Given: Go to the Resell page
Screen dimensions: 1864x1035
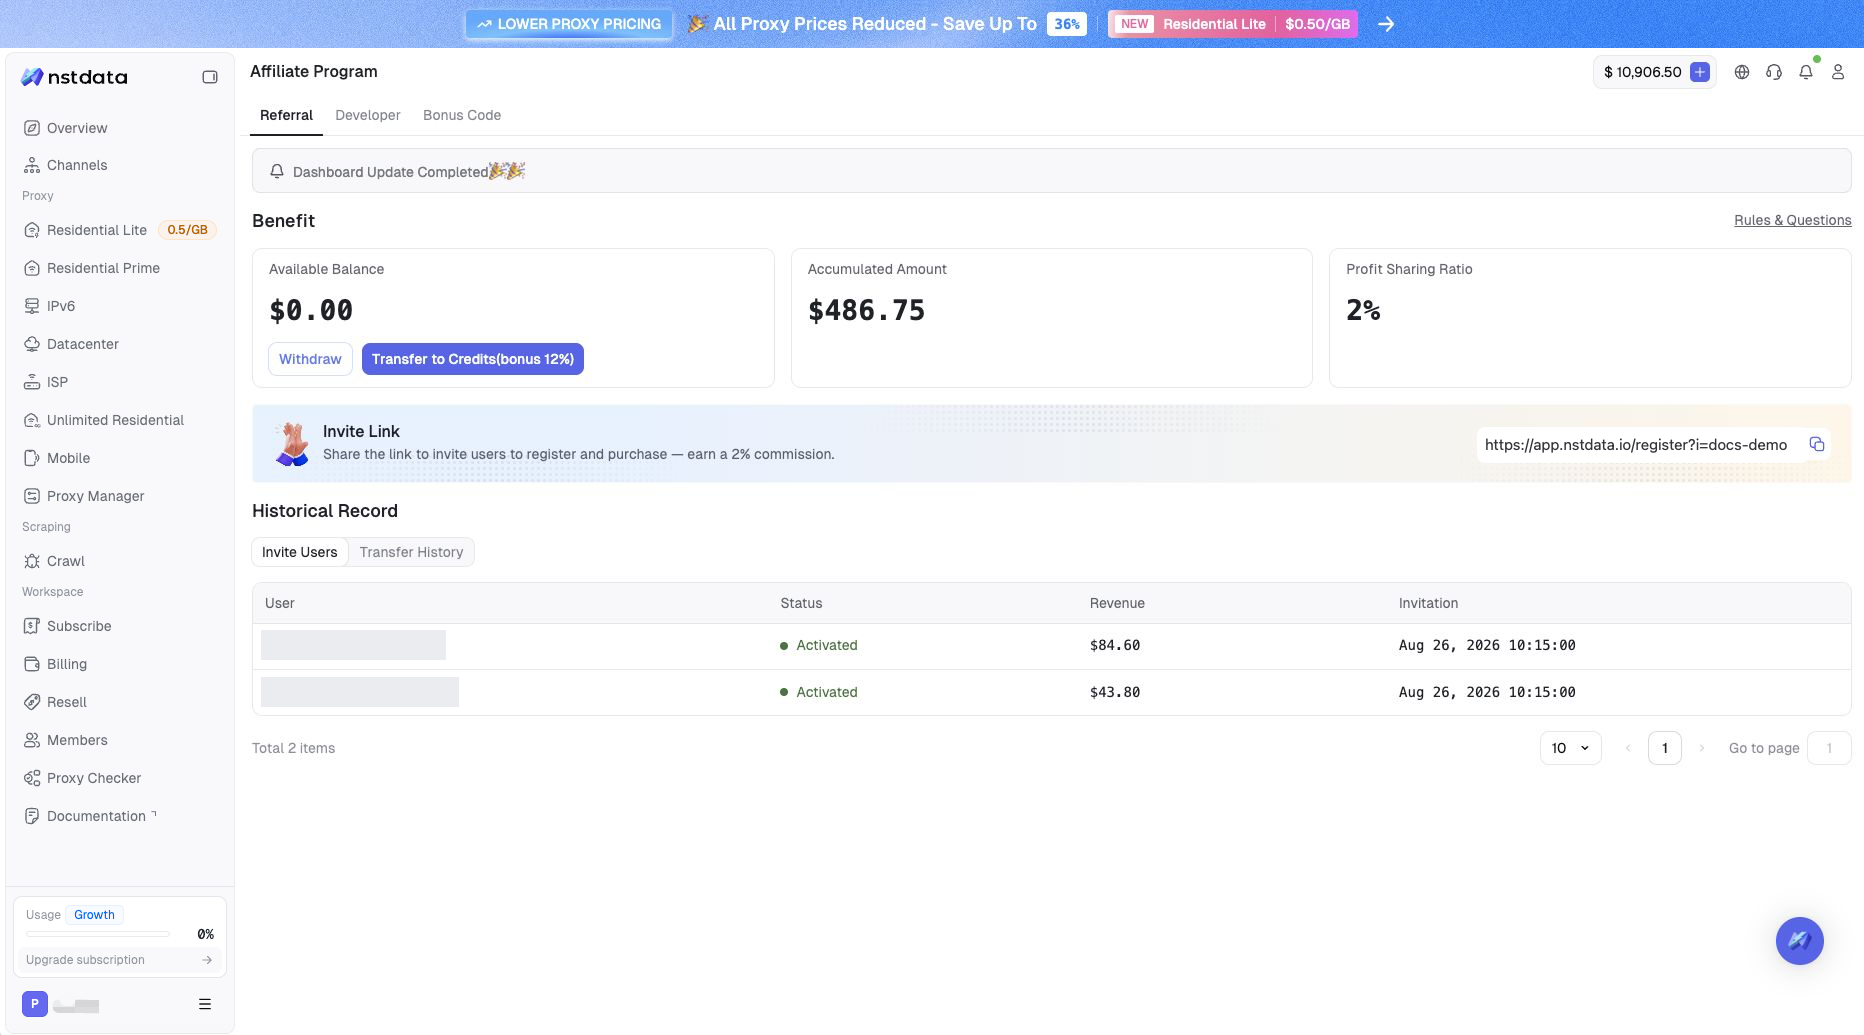Looking at the screenshot, I should click(120, 702).
